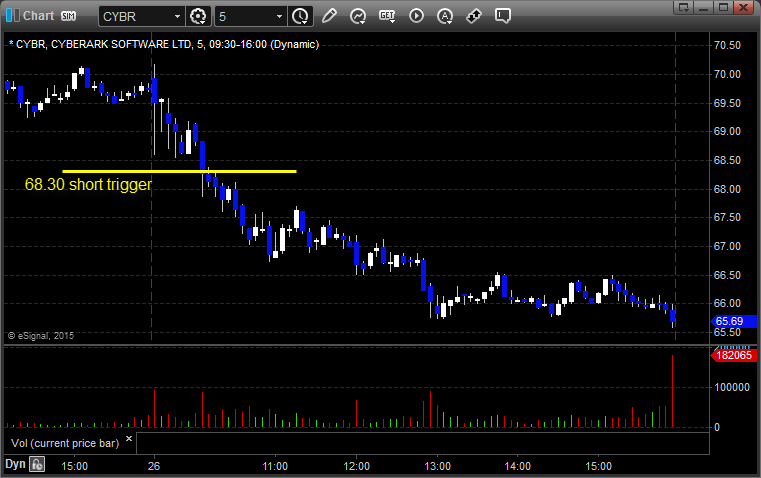Image resolution: width=761 pixels, height=478 pixels.
Task: Open the symbol history gear icon beside CYBR
Action: tap(198, 16)
